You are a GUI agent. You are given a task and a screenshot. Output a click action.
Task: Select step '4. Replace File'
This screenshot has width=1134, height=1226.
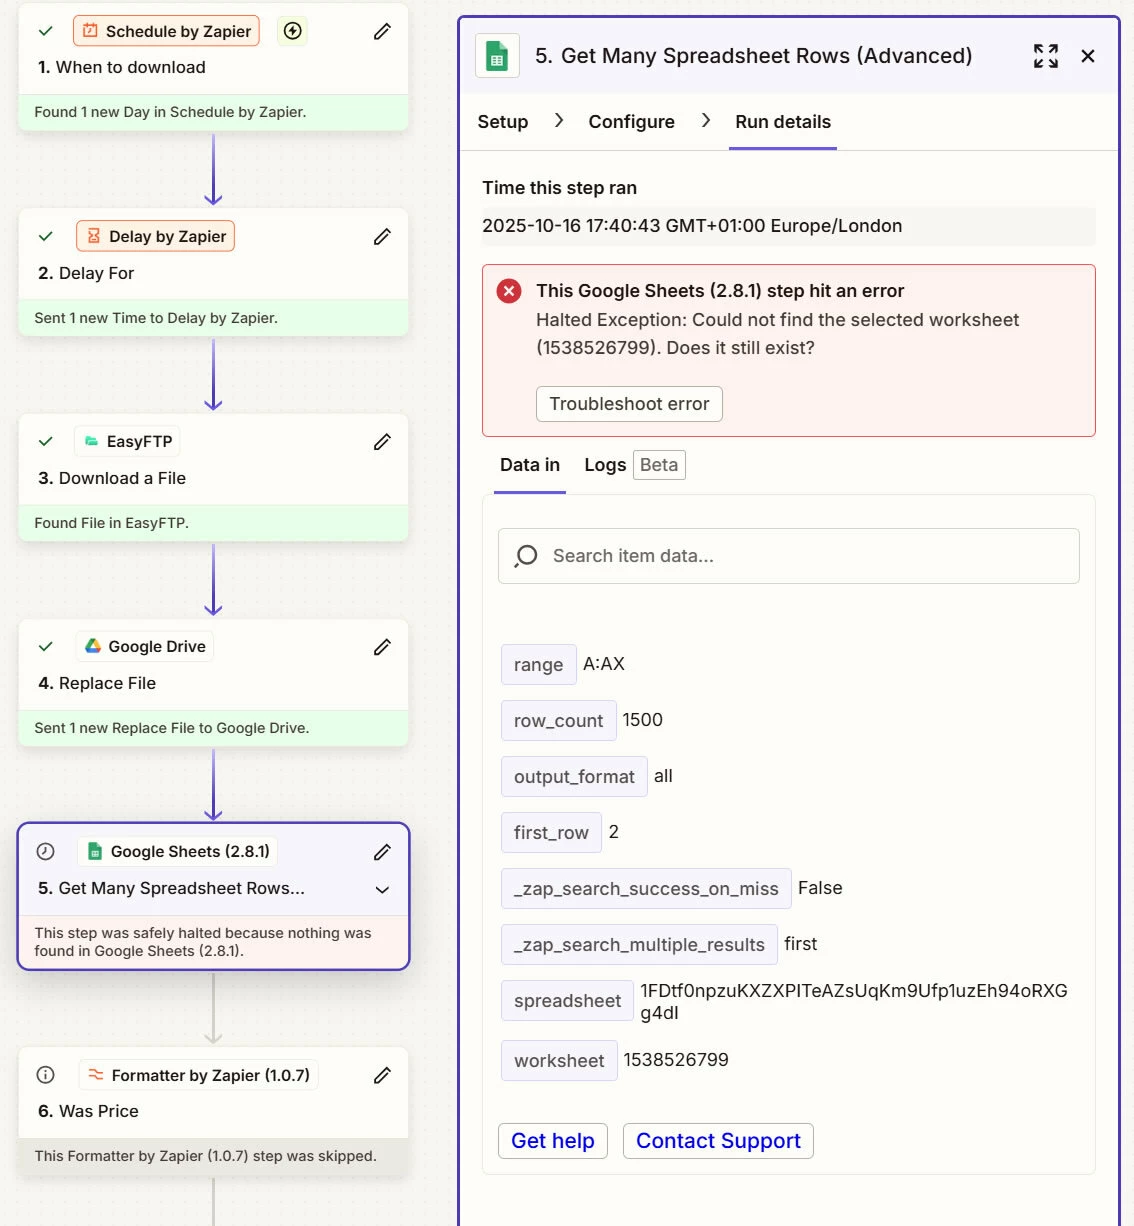97,683
